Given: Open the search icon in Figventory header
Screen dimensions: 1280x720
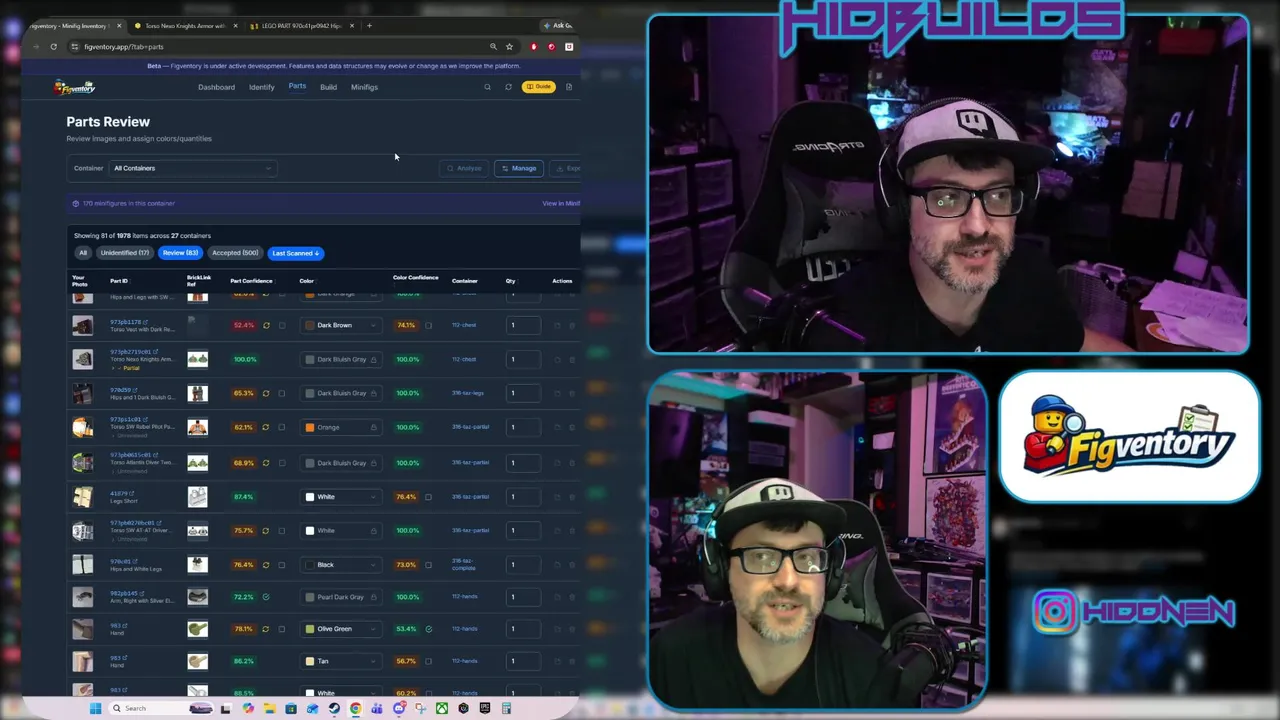Looking at the screenshot, I should click(487, 87).
